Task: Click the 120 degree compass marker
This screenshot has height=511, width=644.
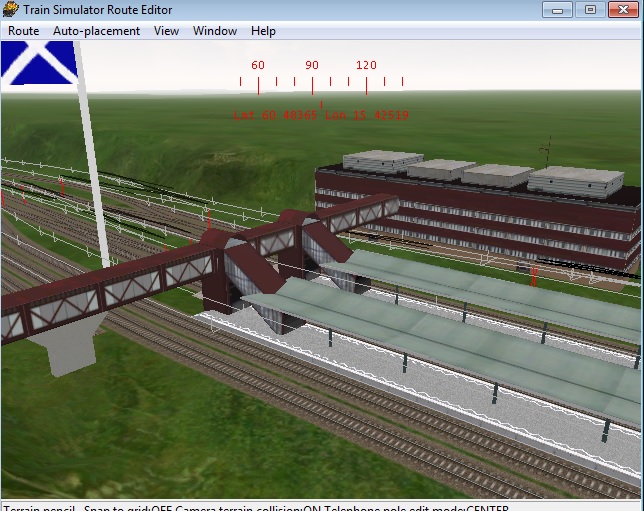Action: pos(366,66)
